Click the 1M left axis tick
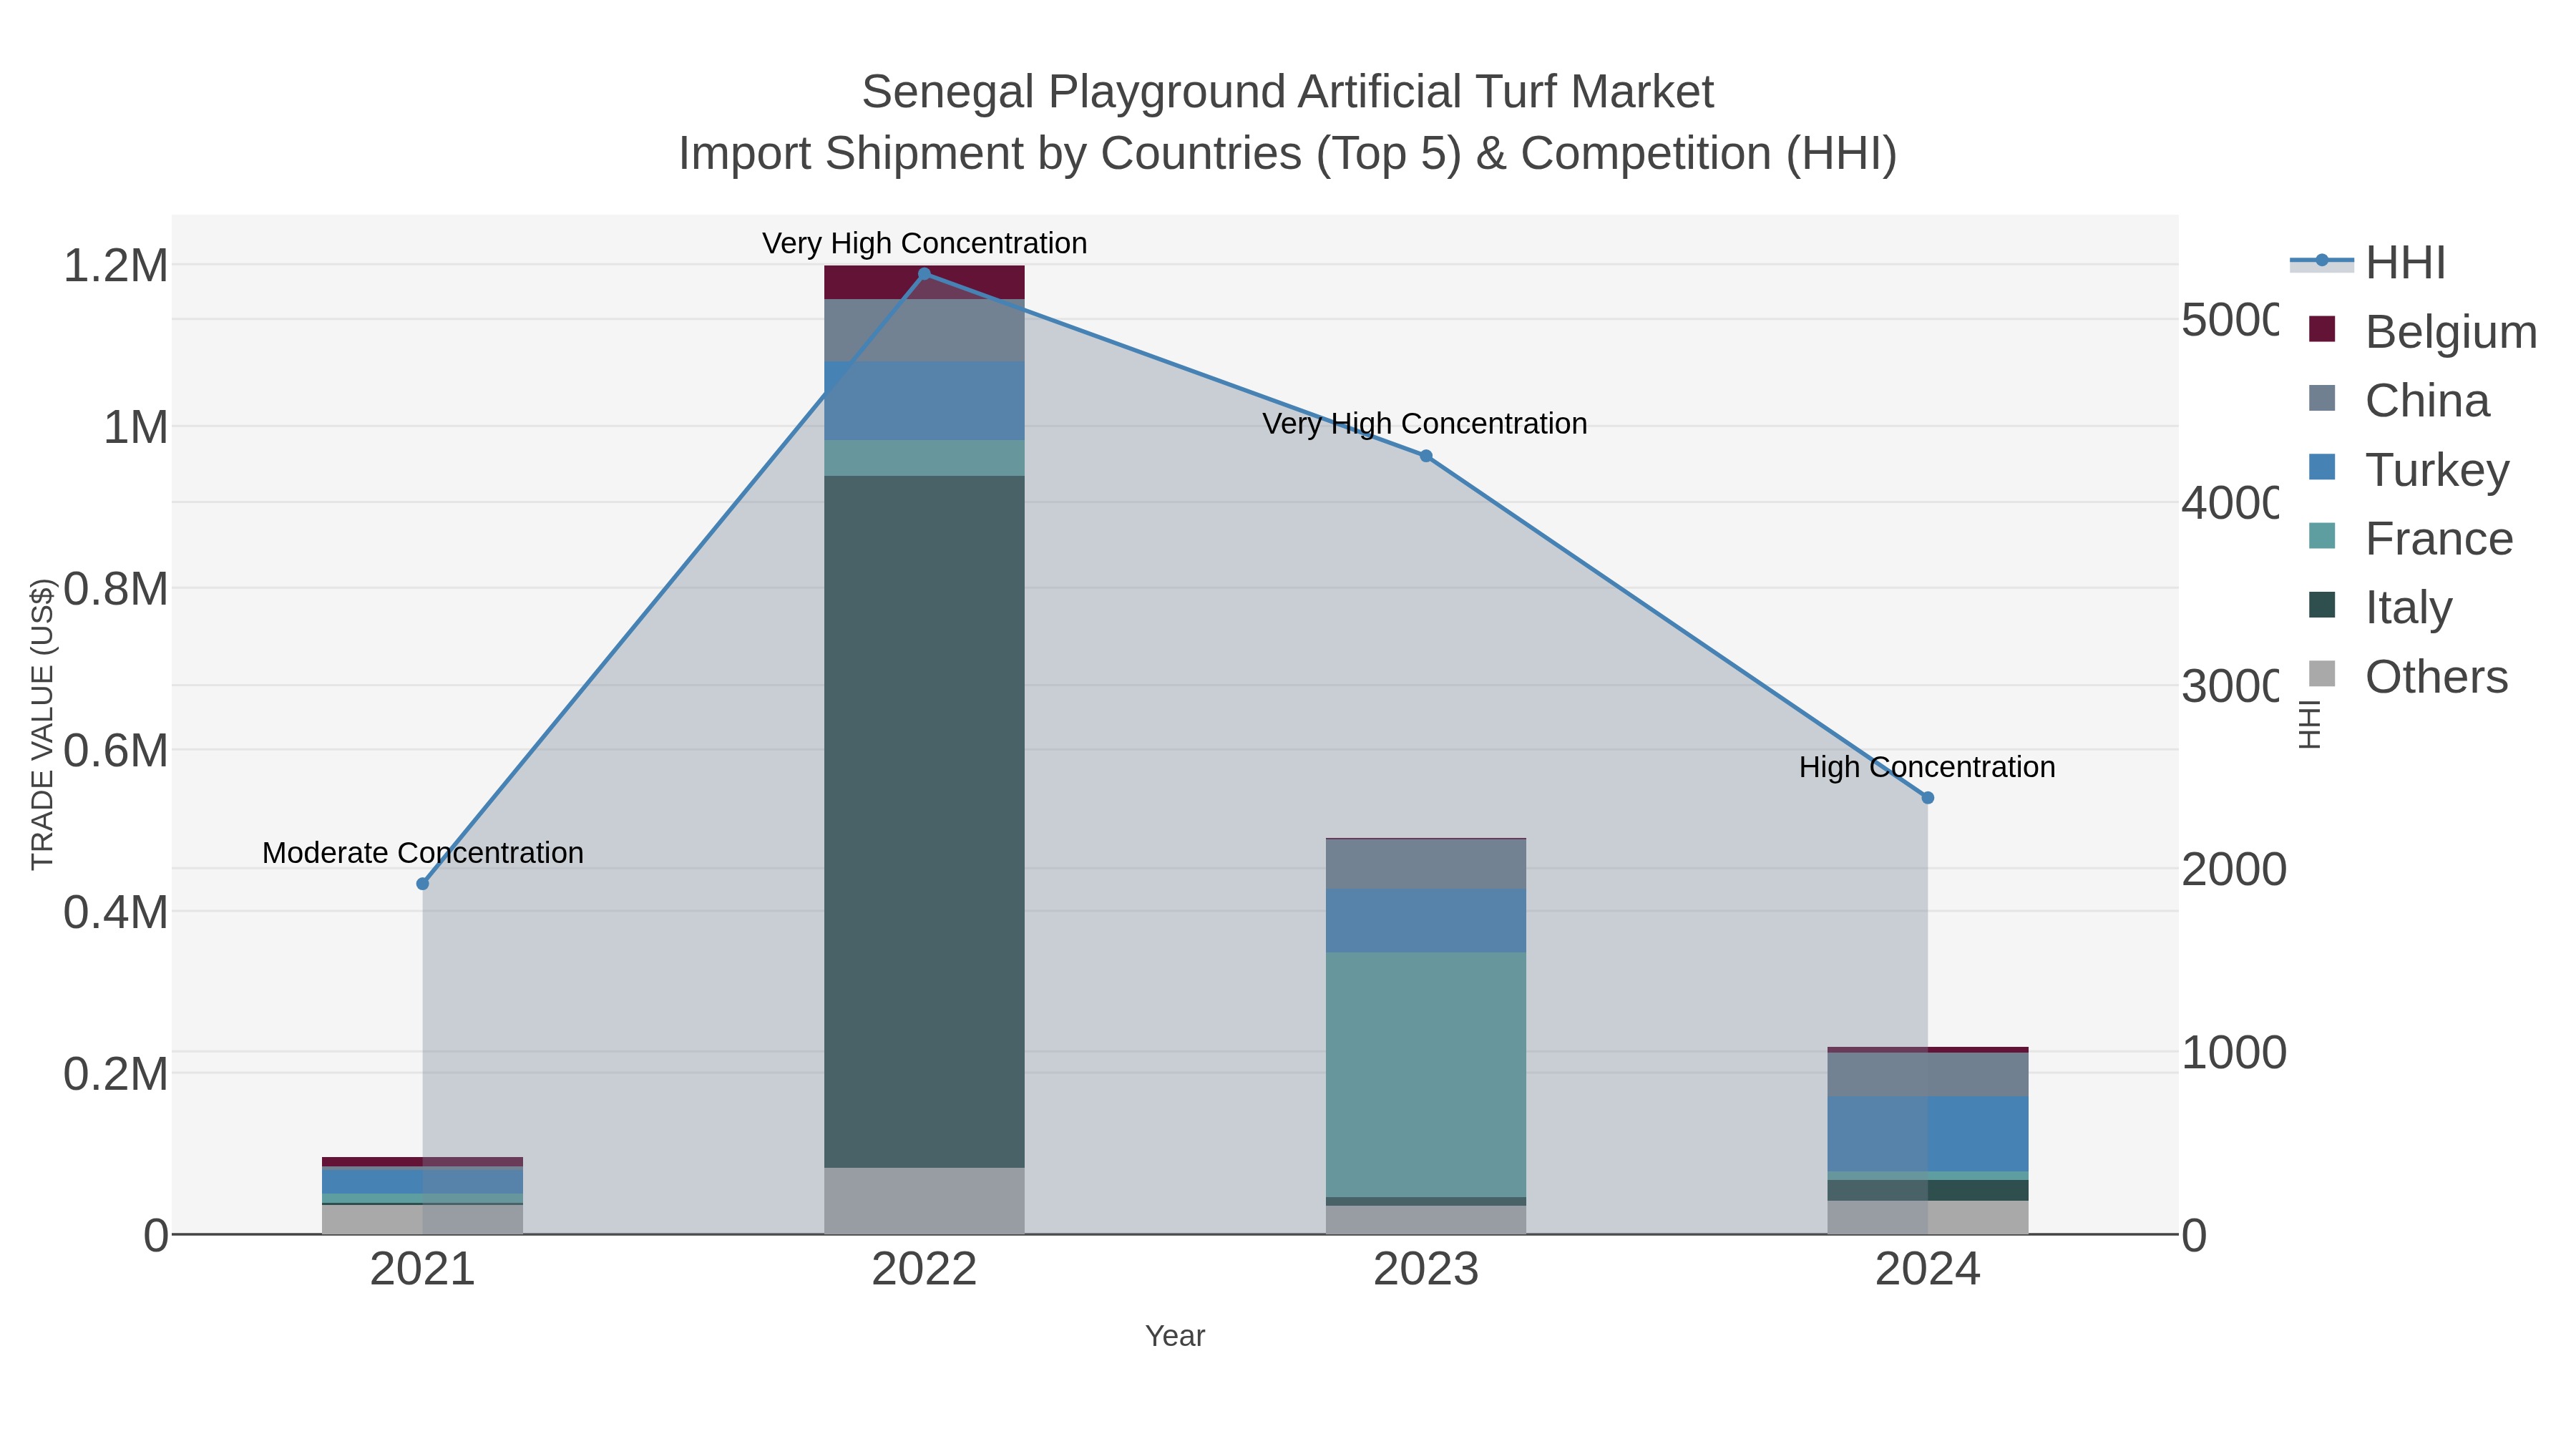Viewport: 2576px width, 1449px height. (136, 428)
